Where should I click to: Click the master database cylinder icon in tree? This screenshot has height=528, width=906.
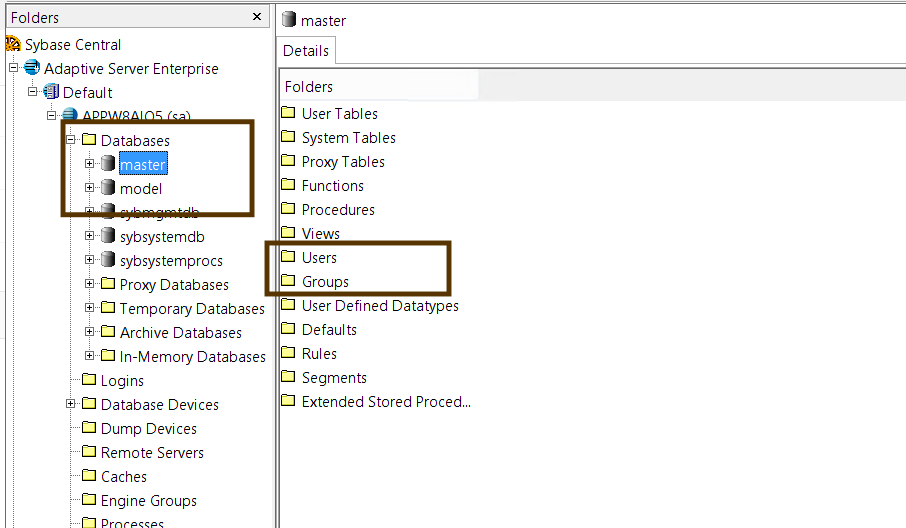tap(108, 163)
